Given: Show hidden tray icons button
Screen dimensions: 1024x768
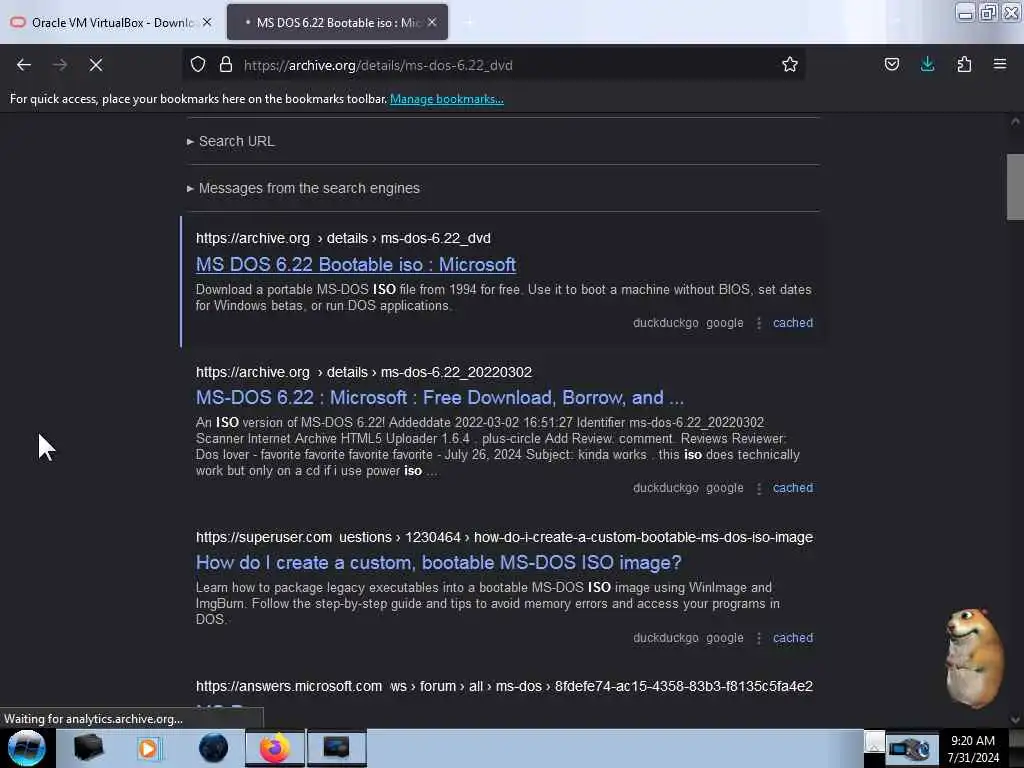Looking at the screenshot, I should tap(874, 742).
